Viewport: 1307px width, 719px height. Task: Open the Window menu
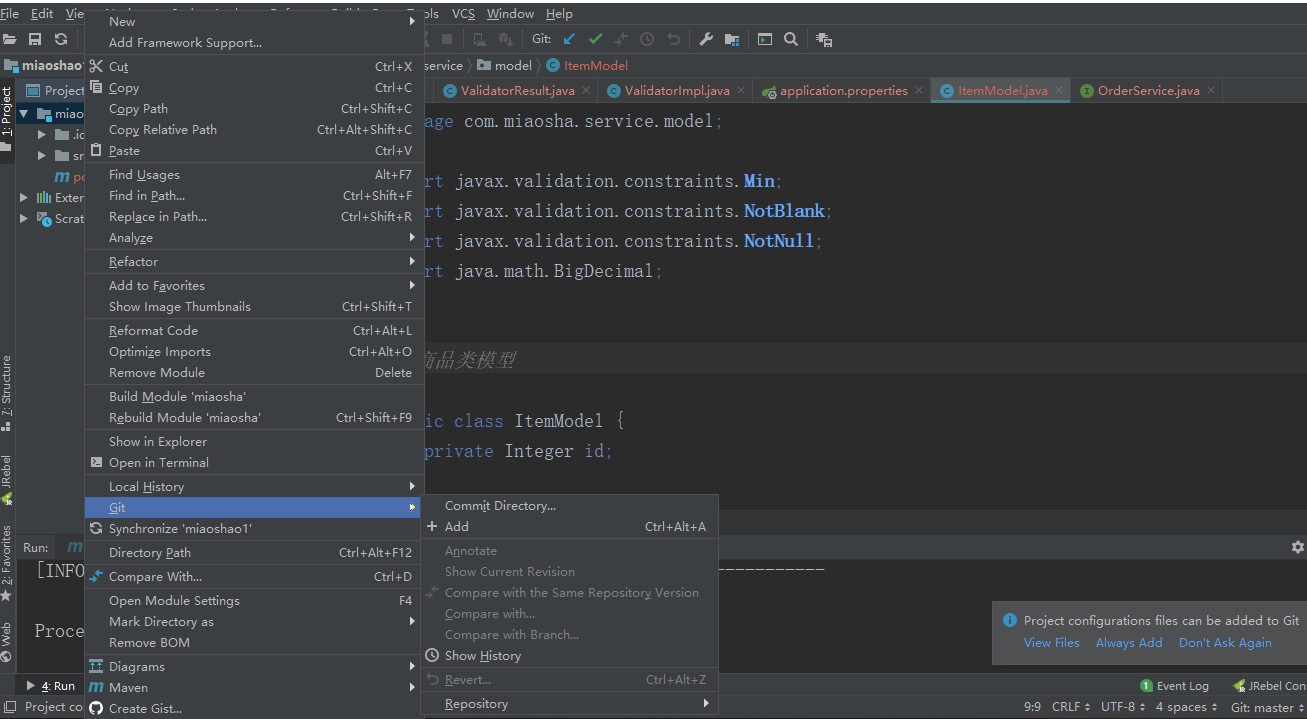click(x=510, y=13)
